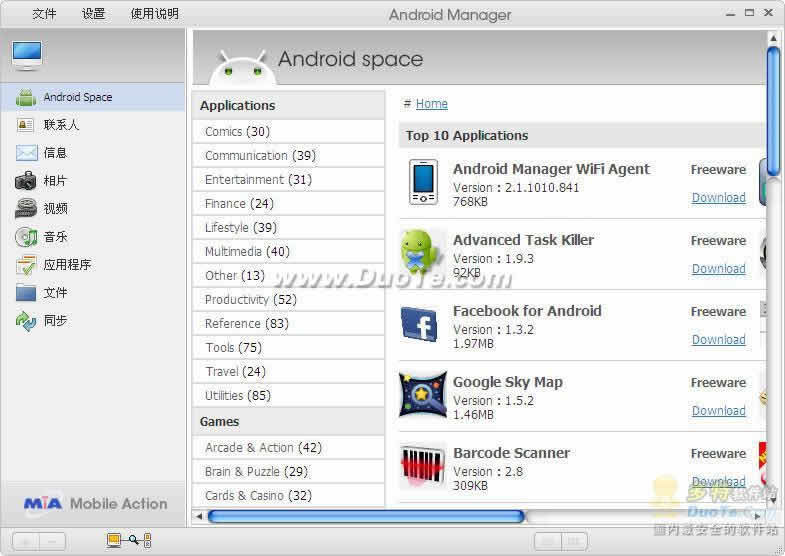Click the connection status icon in bottom bar
Viewport: 785px width, 556px height.
129,540
